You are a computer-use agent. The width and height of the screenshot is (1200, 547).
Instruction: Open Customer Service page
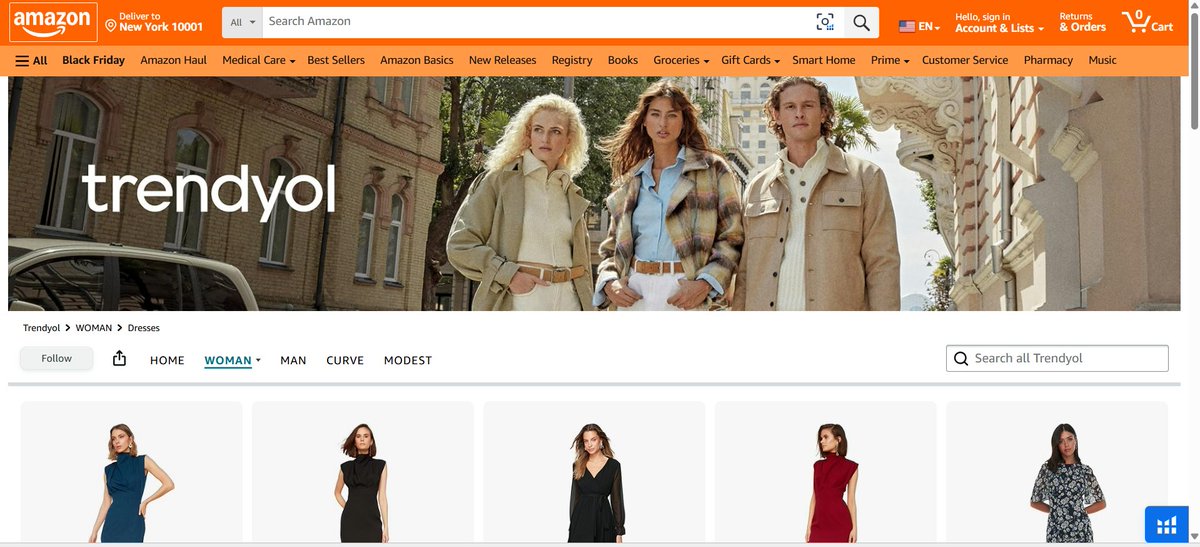click(x=965, y=60)
